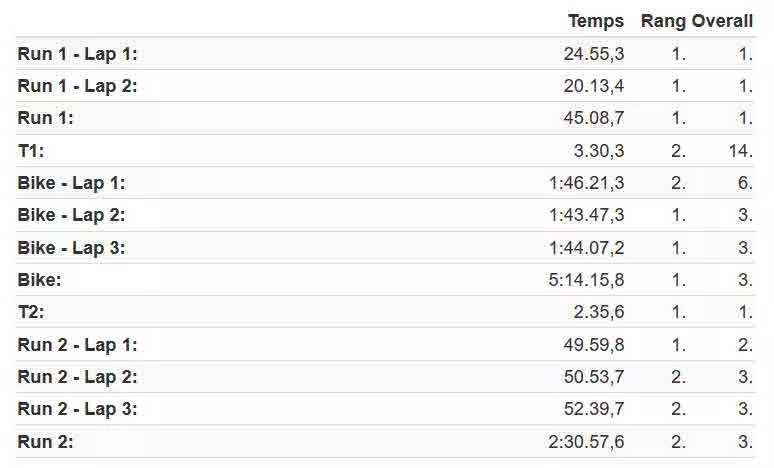This screenshot has height=468, width=774.
Task: Select the Run 2 - Lap 3 row label
Action: point(77,409)
